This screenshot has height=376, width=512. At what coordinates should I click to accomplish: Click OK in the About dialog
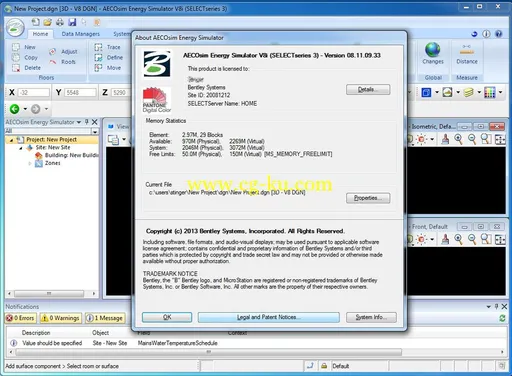(x=167, y=317)
